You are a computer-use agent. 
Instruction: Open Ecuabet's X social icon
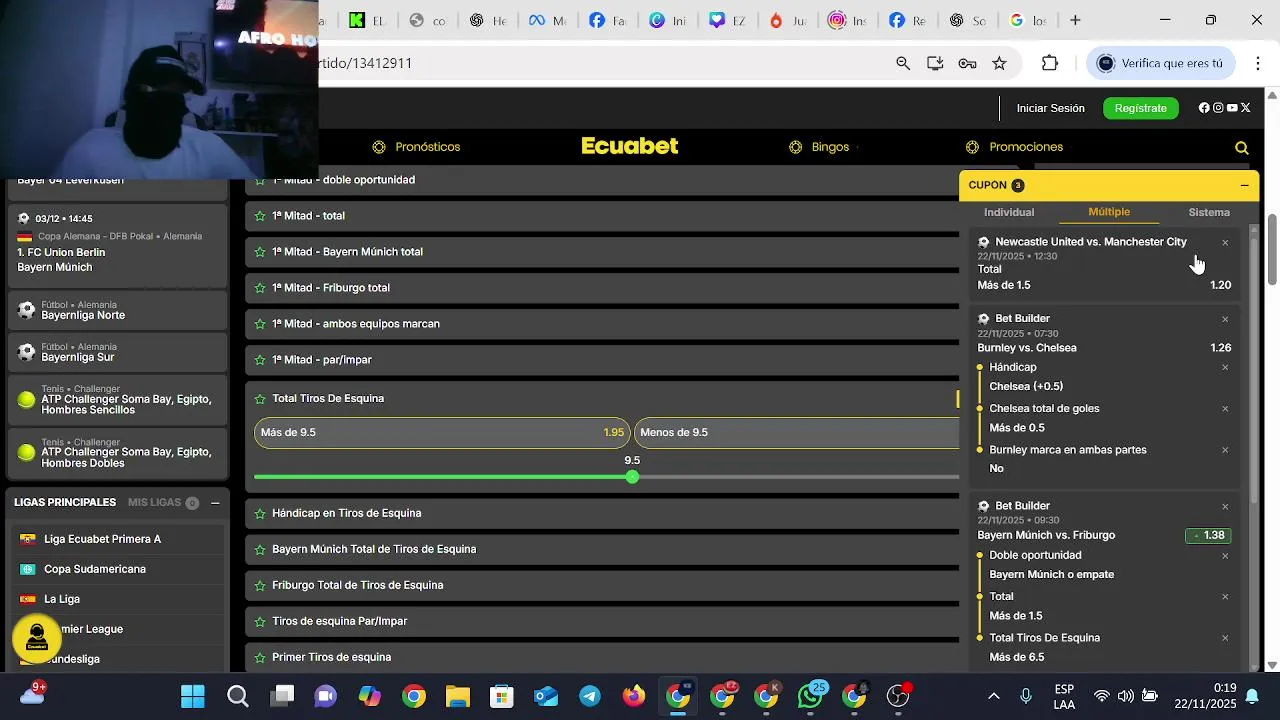click(x=1246, y=108)
